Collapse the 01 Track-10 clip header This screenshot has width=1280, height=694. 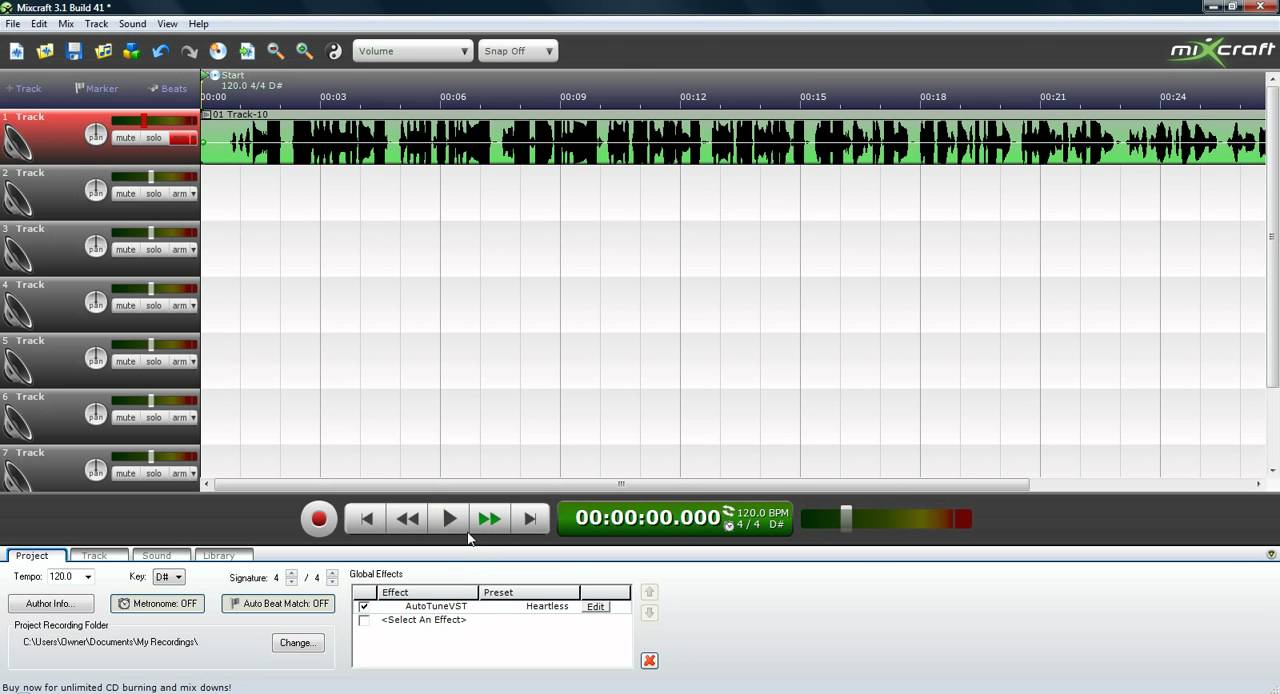coord(207,115)
